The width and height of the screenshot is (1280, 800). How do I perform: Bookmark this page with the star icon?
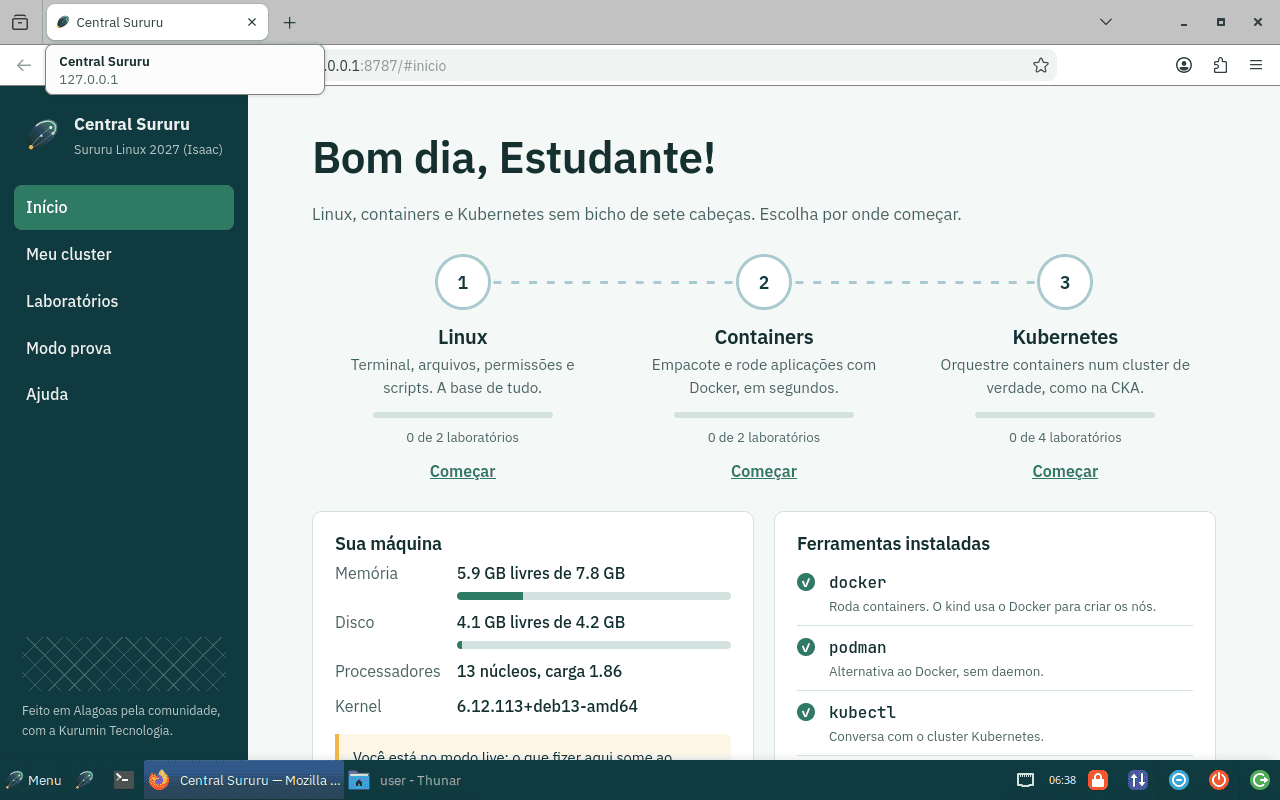(1041, 66)
